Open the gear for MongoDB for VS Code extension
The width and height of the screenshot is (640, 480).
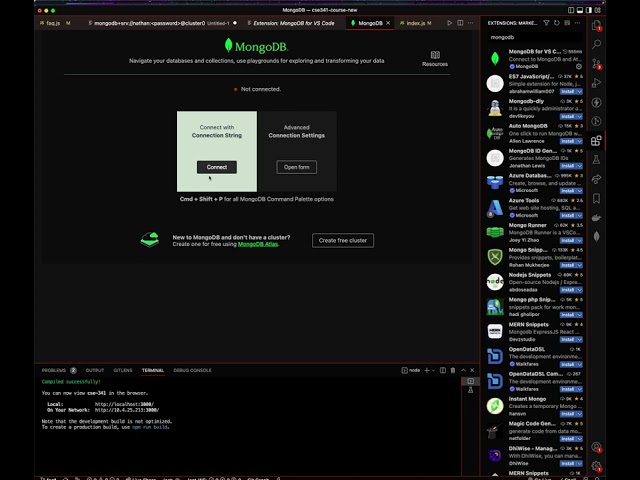(x=578, y=66)
